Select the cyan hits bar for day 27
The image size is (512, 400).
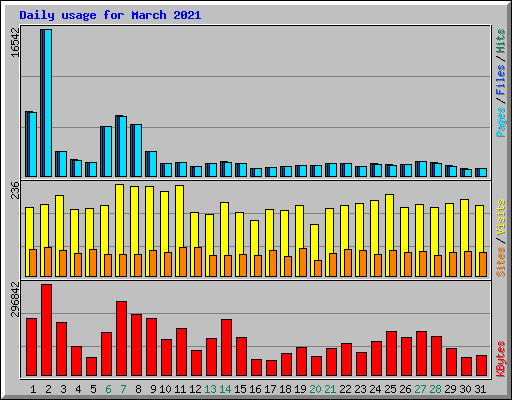[423, 169]
